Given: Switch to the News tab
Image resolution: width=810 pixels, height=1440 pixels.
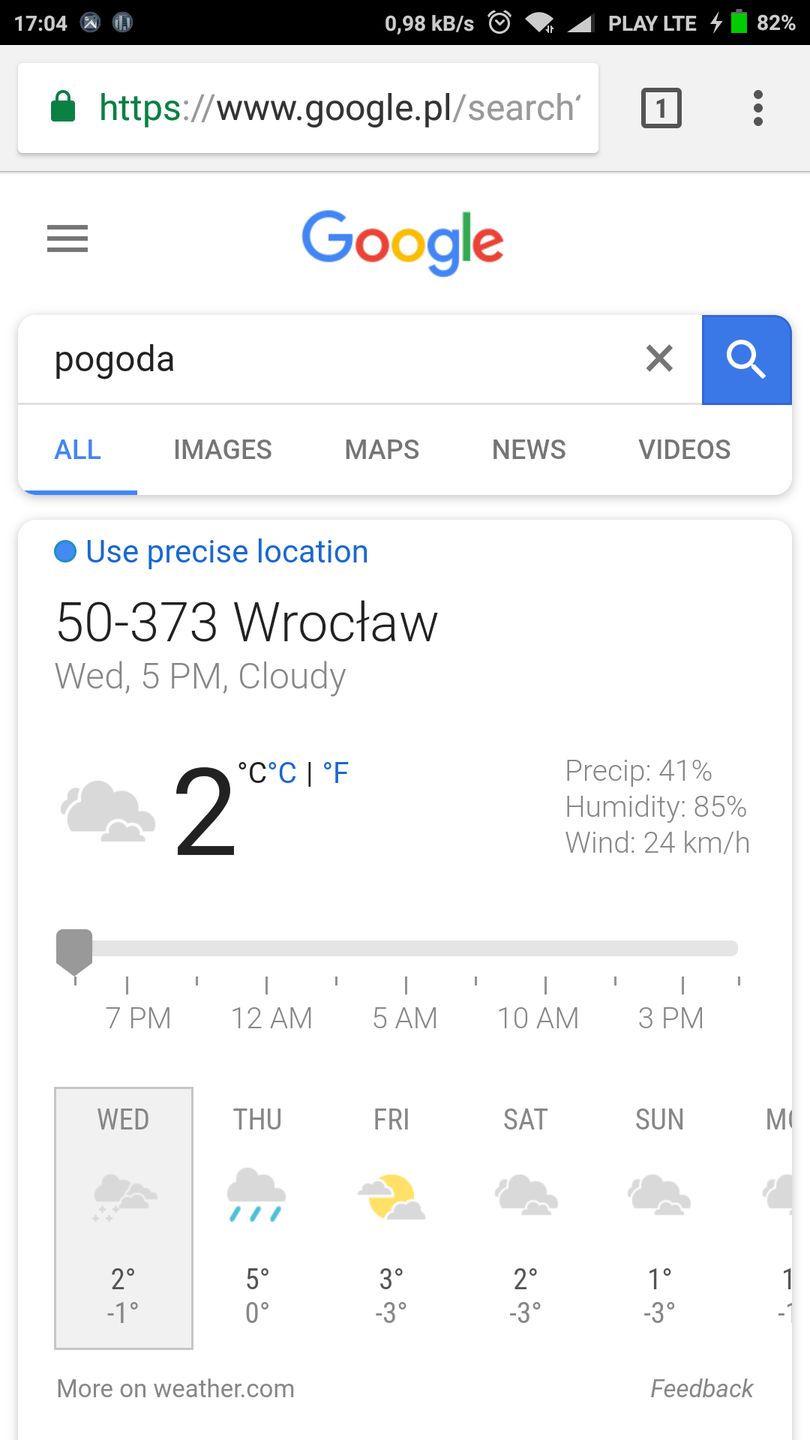Looking at the screenshot, I should click(528, 450).
